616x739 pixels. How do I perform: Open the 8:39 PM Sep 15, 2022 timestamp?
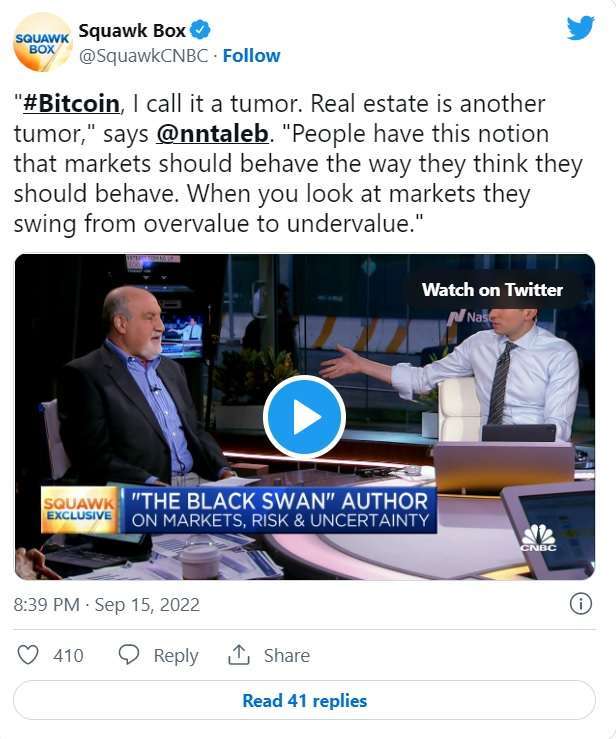click(107, 605)
